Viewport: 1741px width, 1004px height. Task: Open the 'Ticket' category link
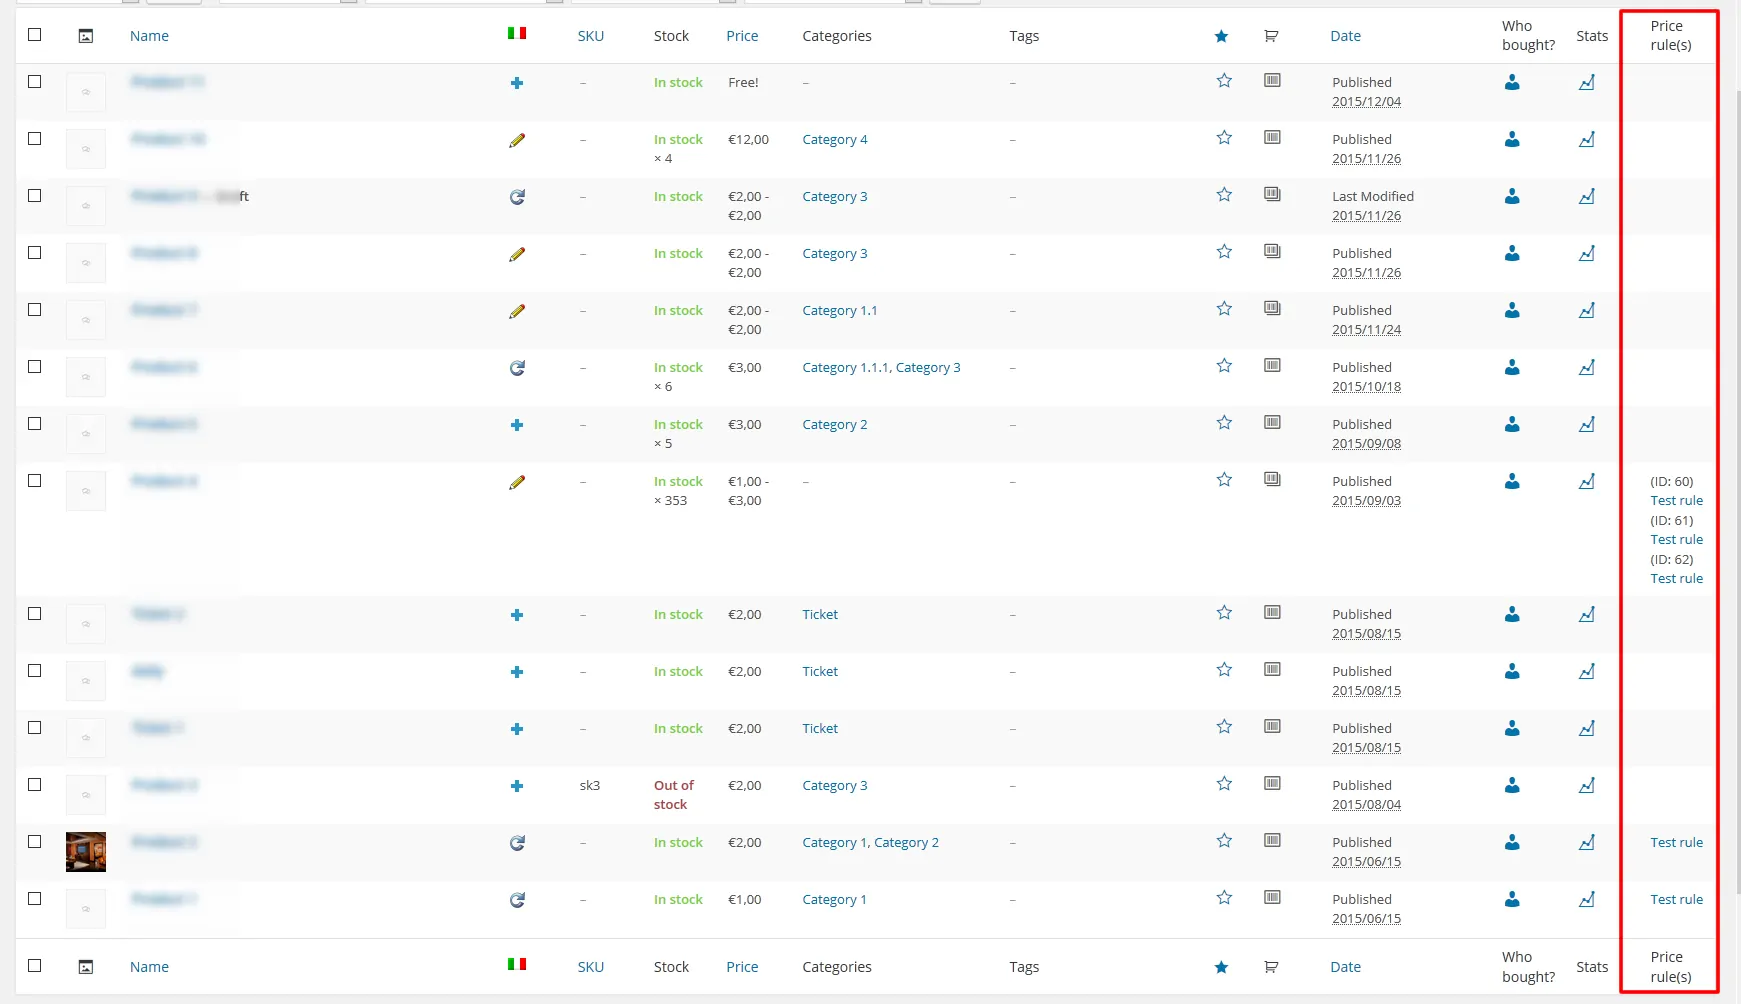819,614
